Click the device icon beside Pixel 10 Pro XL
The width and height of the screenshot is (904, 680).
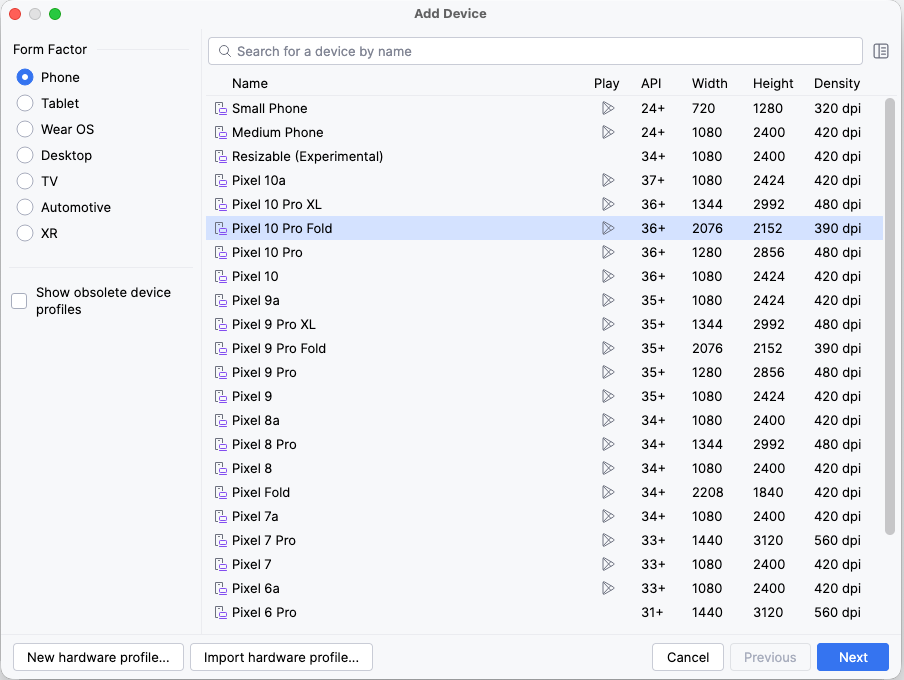click(221, 205)
